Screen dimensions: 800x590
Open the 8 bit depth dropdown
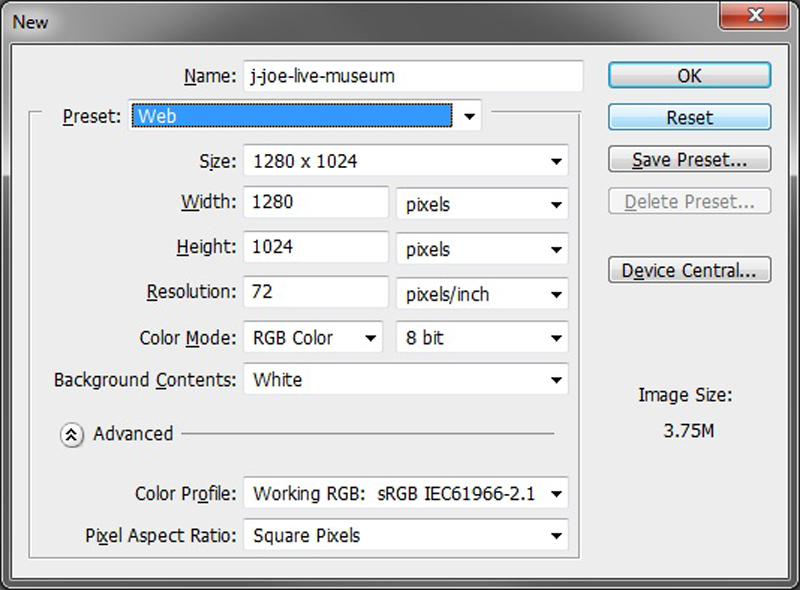[x=482, y=337]
